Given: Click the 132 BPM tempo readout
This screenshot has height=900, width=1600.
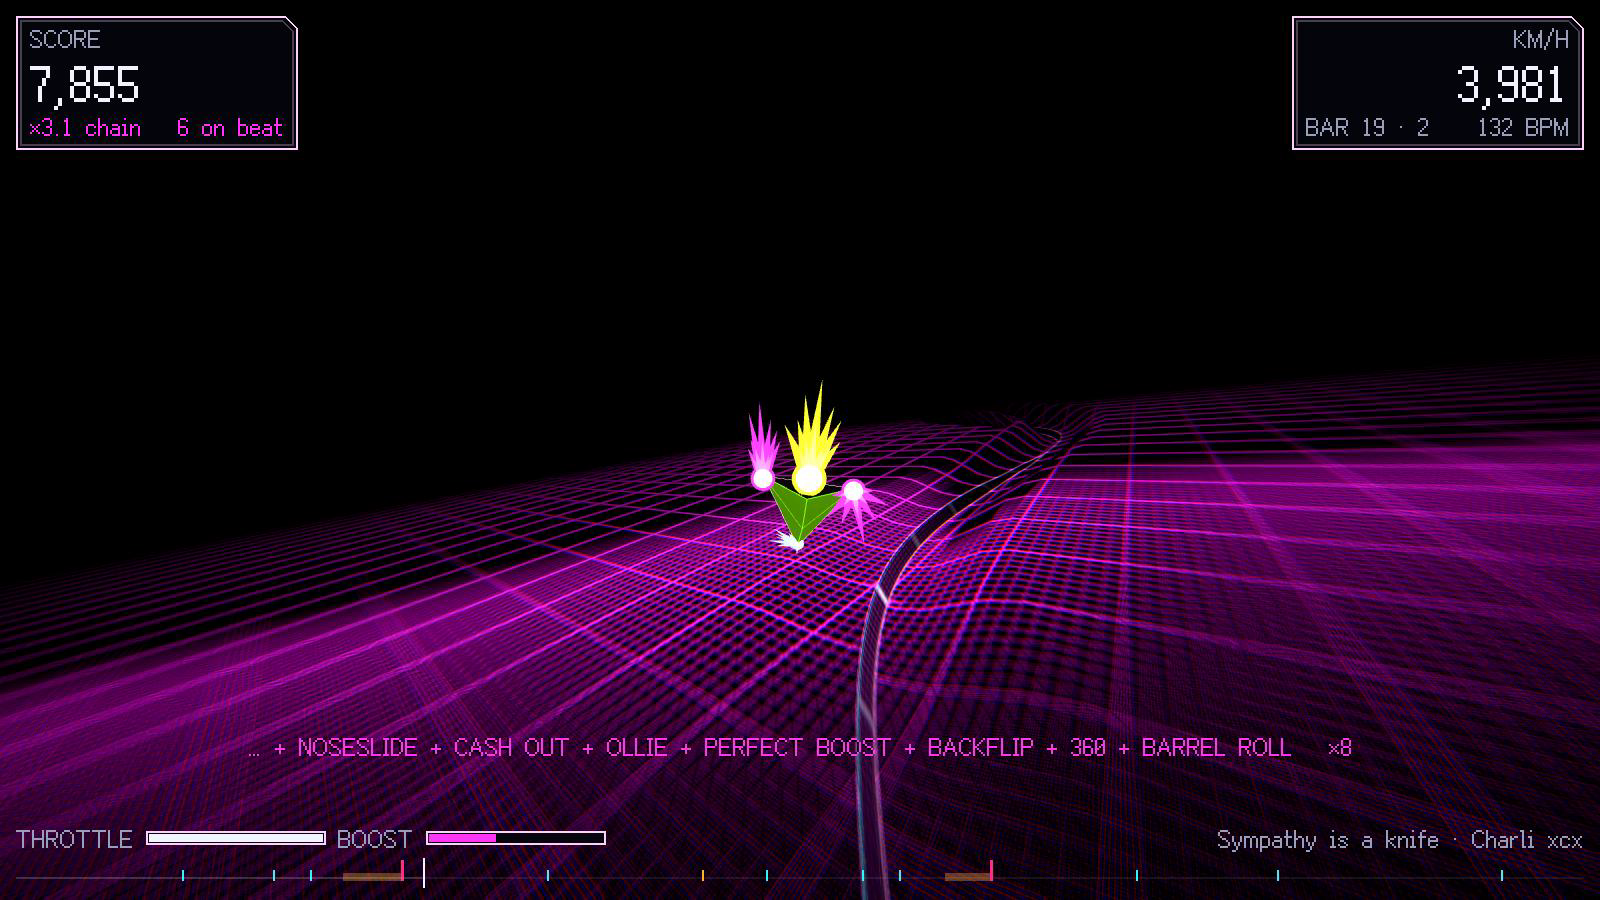Looking at the screenshot, I should coord(1523,128).
